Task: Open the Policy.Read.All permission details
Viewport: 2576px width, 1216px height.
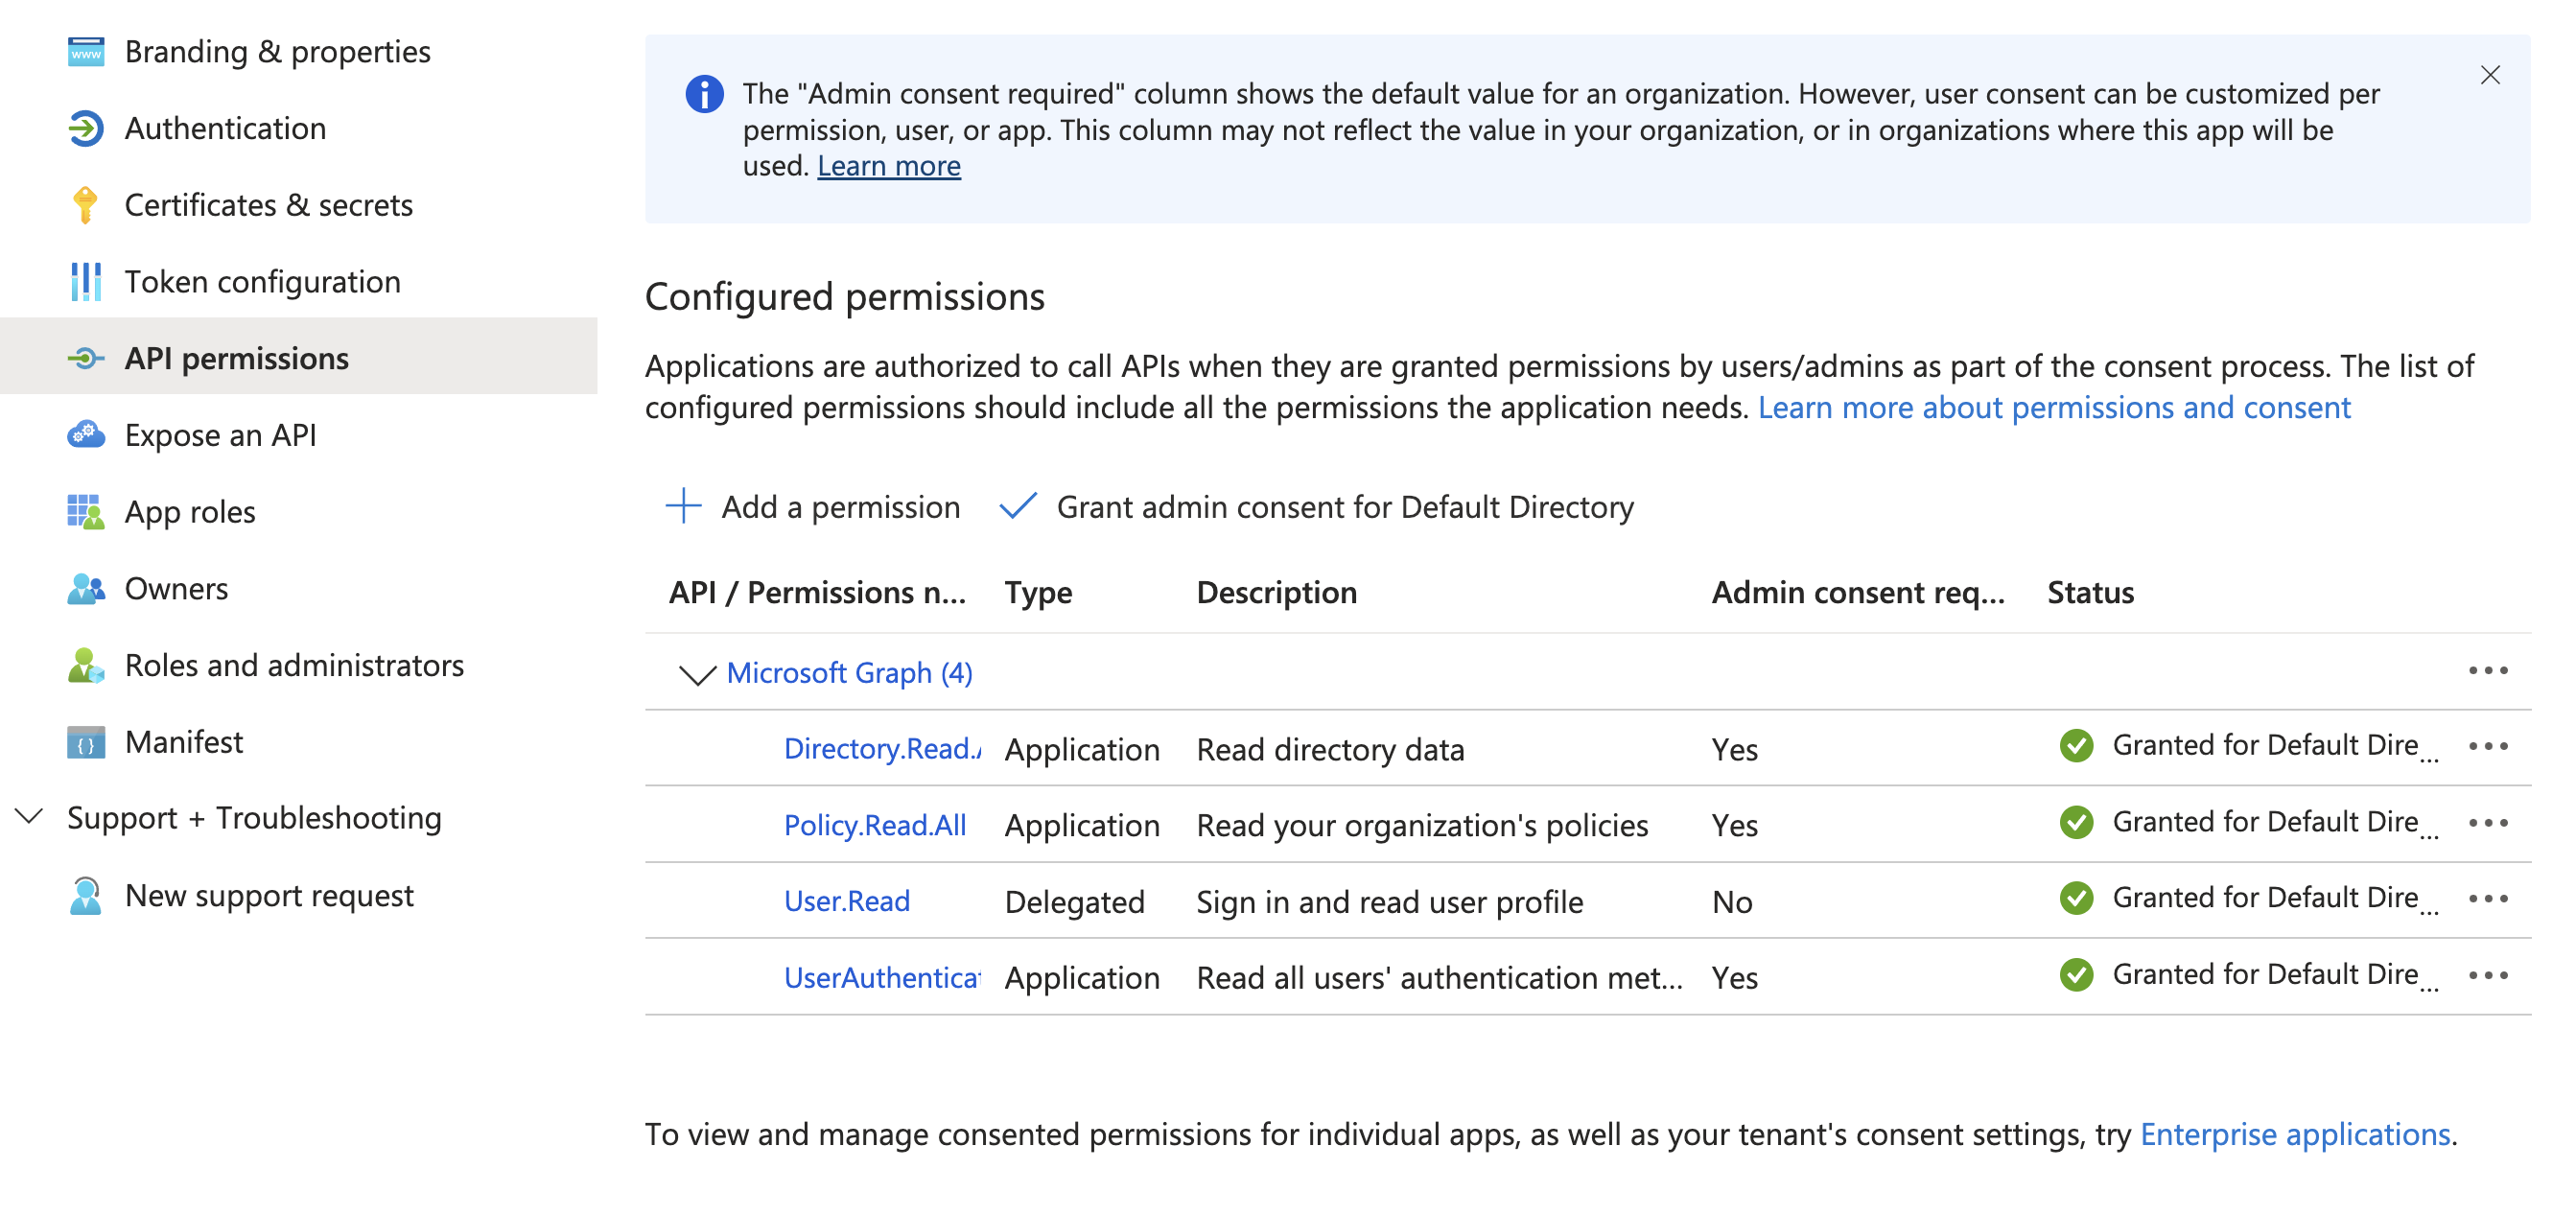Action: click(x=875, y=825)
